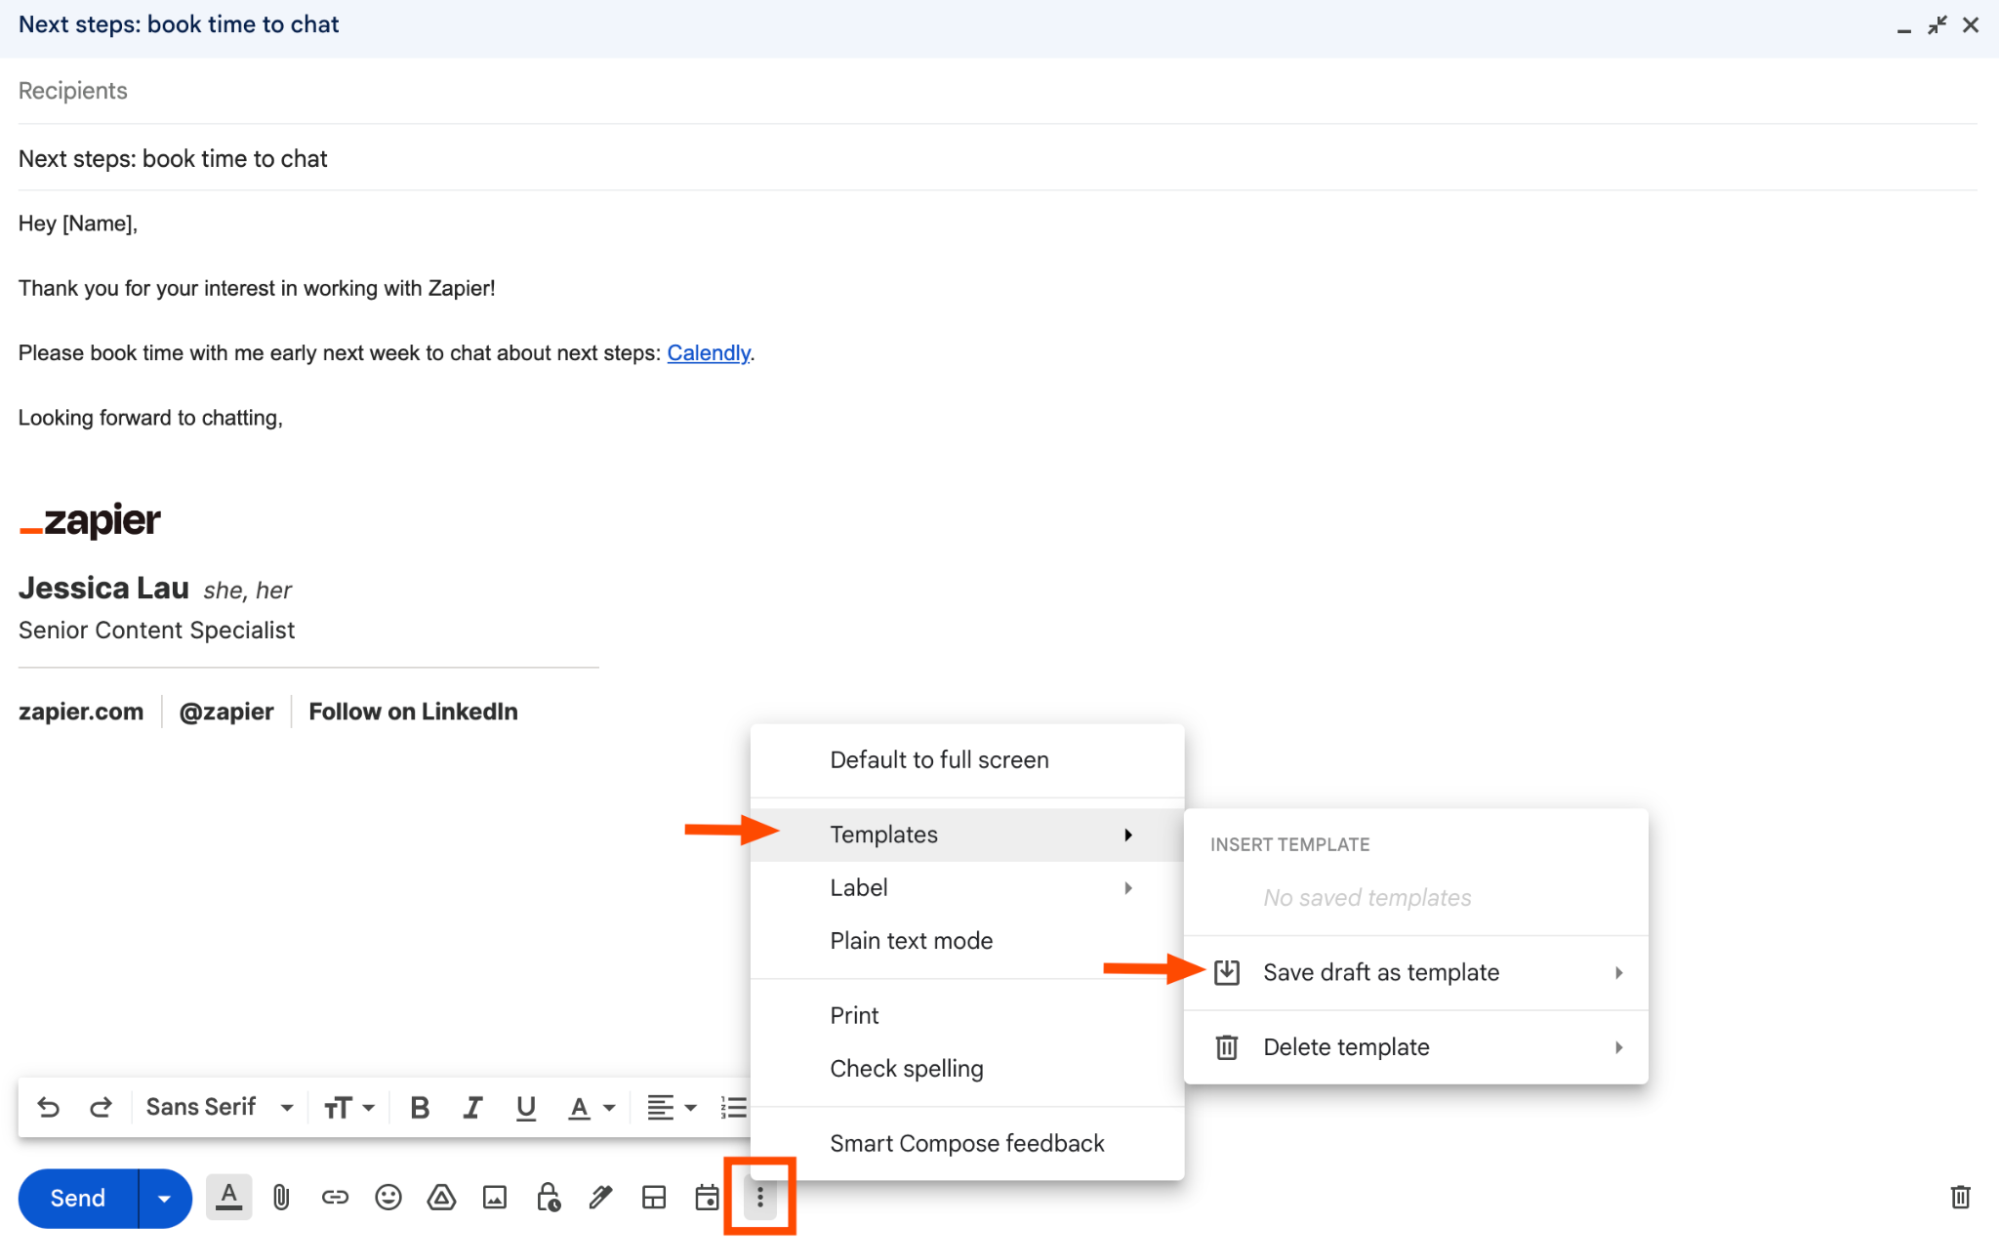Toggle bold formatting
The width and height of the screenshot is (1999, 1244).
pos(420,1107)
